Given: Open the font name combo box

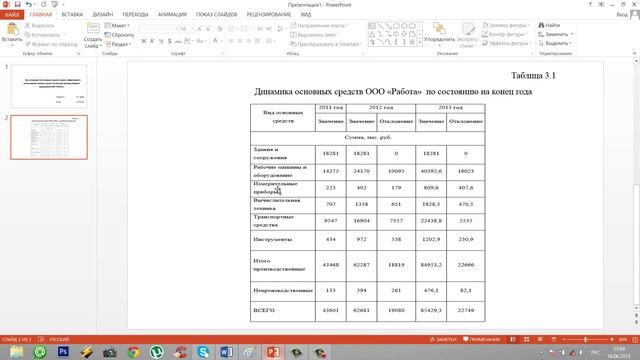Looking at the screenshot, I should [x=158, y=29].
